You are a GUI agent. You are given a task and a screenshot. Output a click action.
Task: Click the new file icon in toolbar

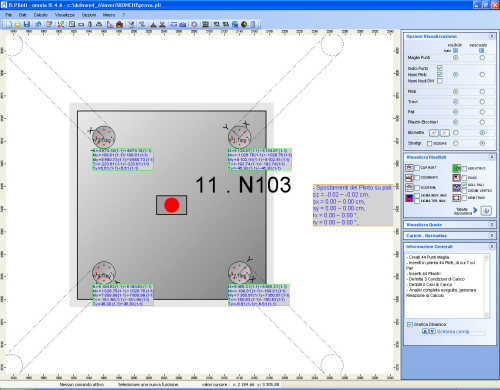[x=9, y=24]
